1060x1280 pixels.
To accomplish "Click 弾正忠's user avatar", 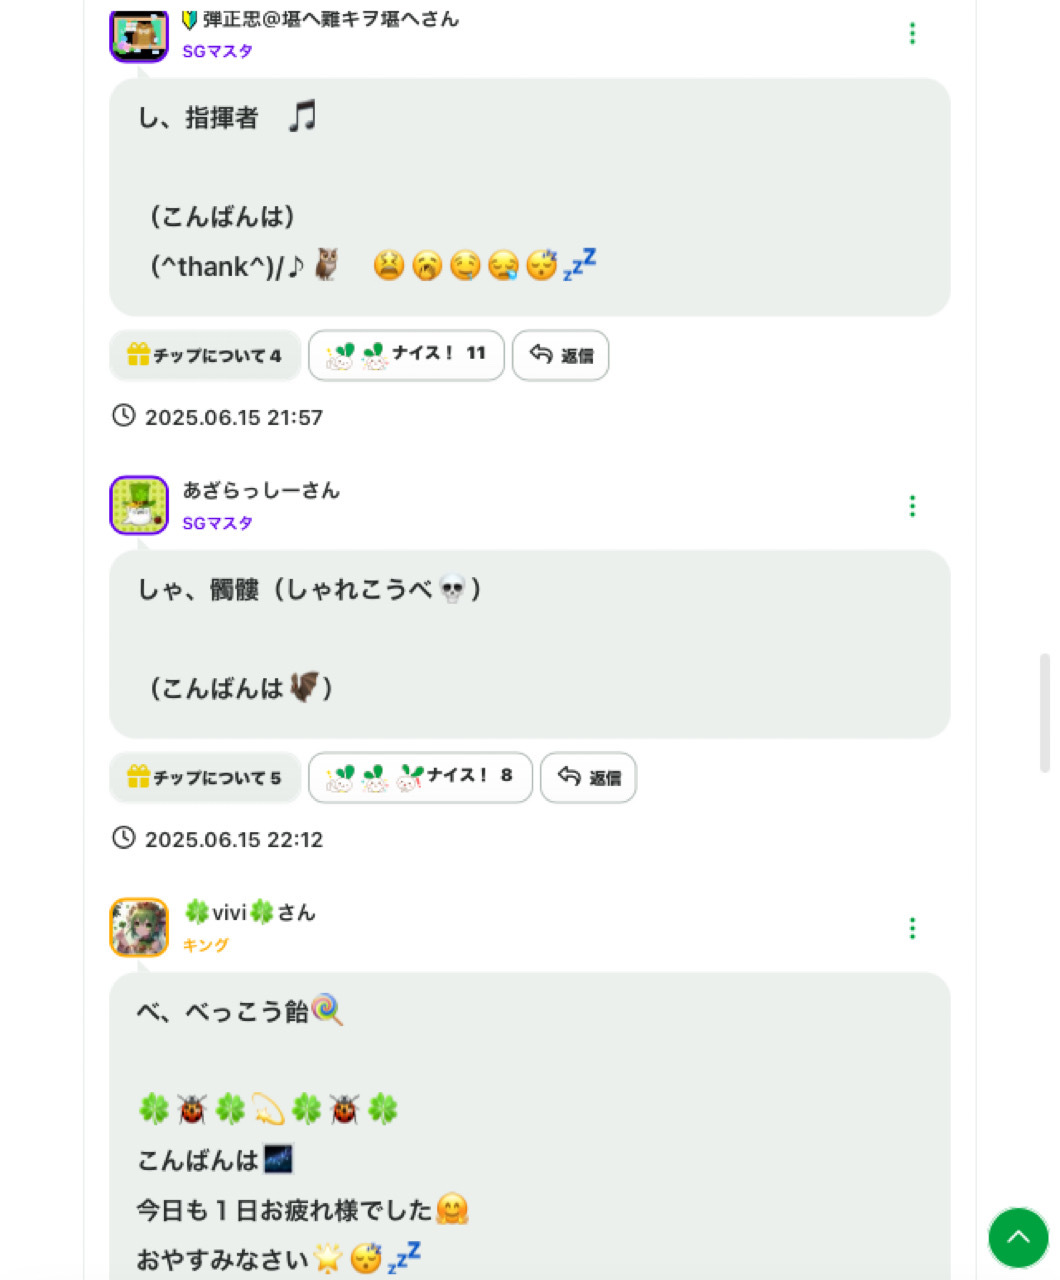I will [138, 35].
